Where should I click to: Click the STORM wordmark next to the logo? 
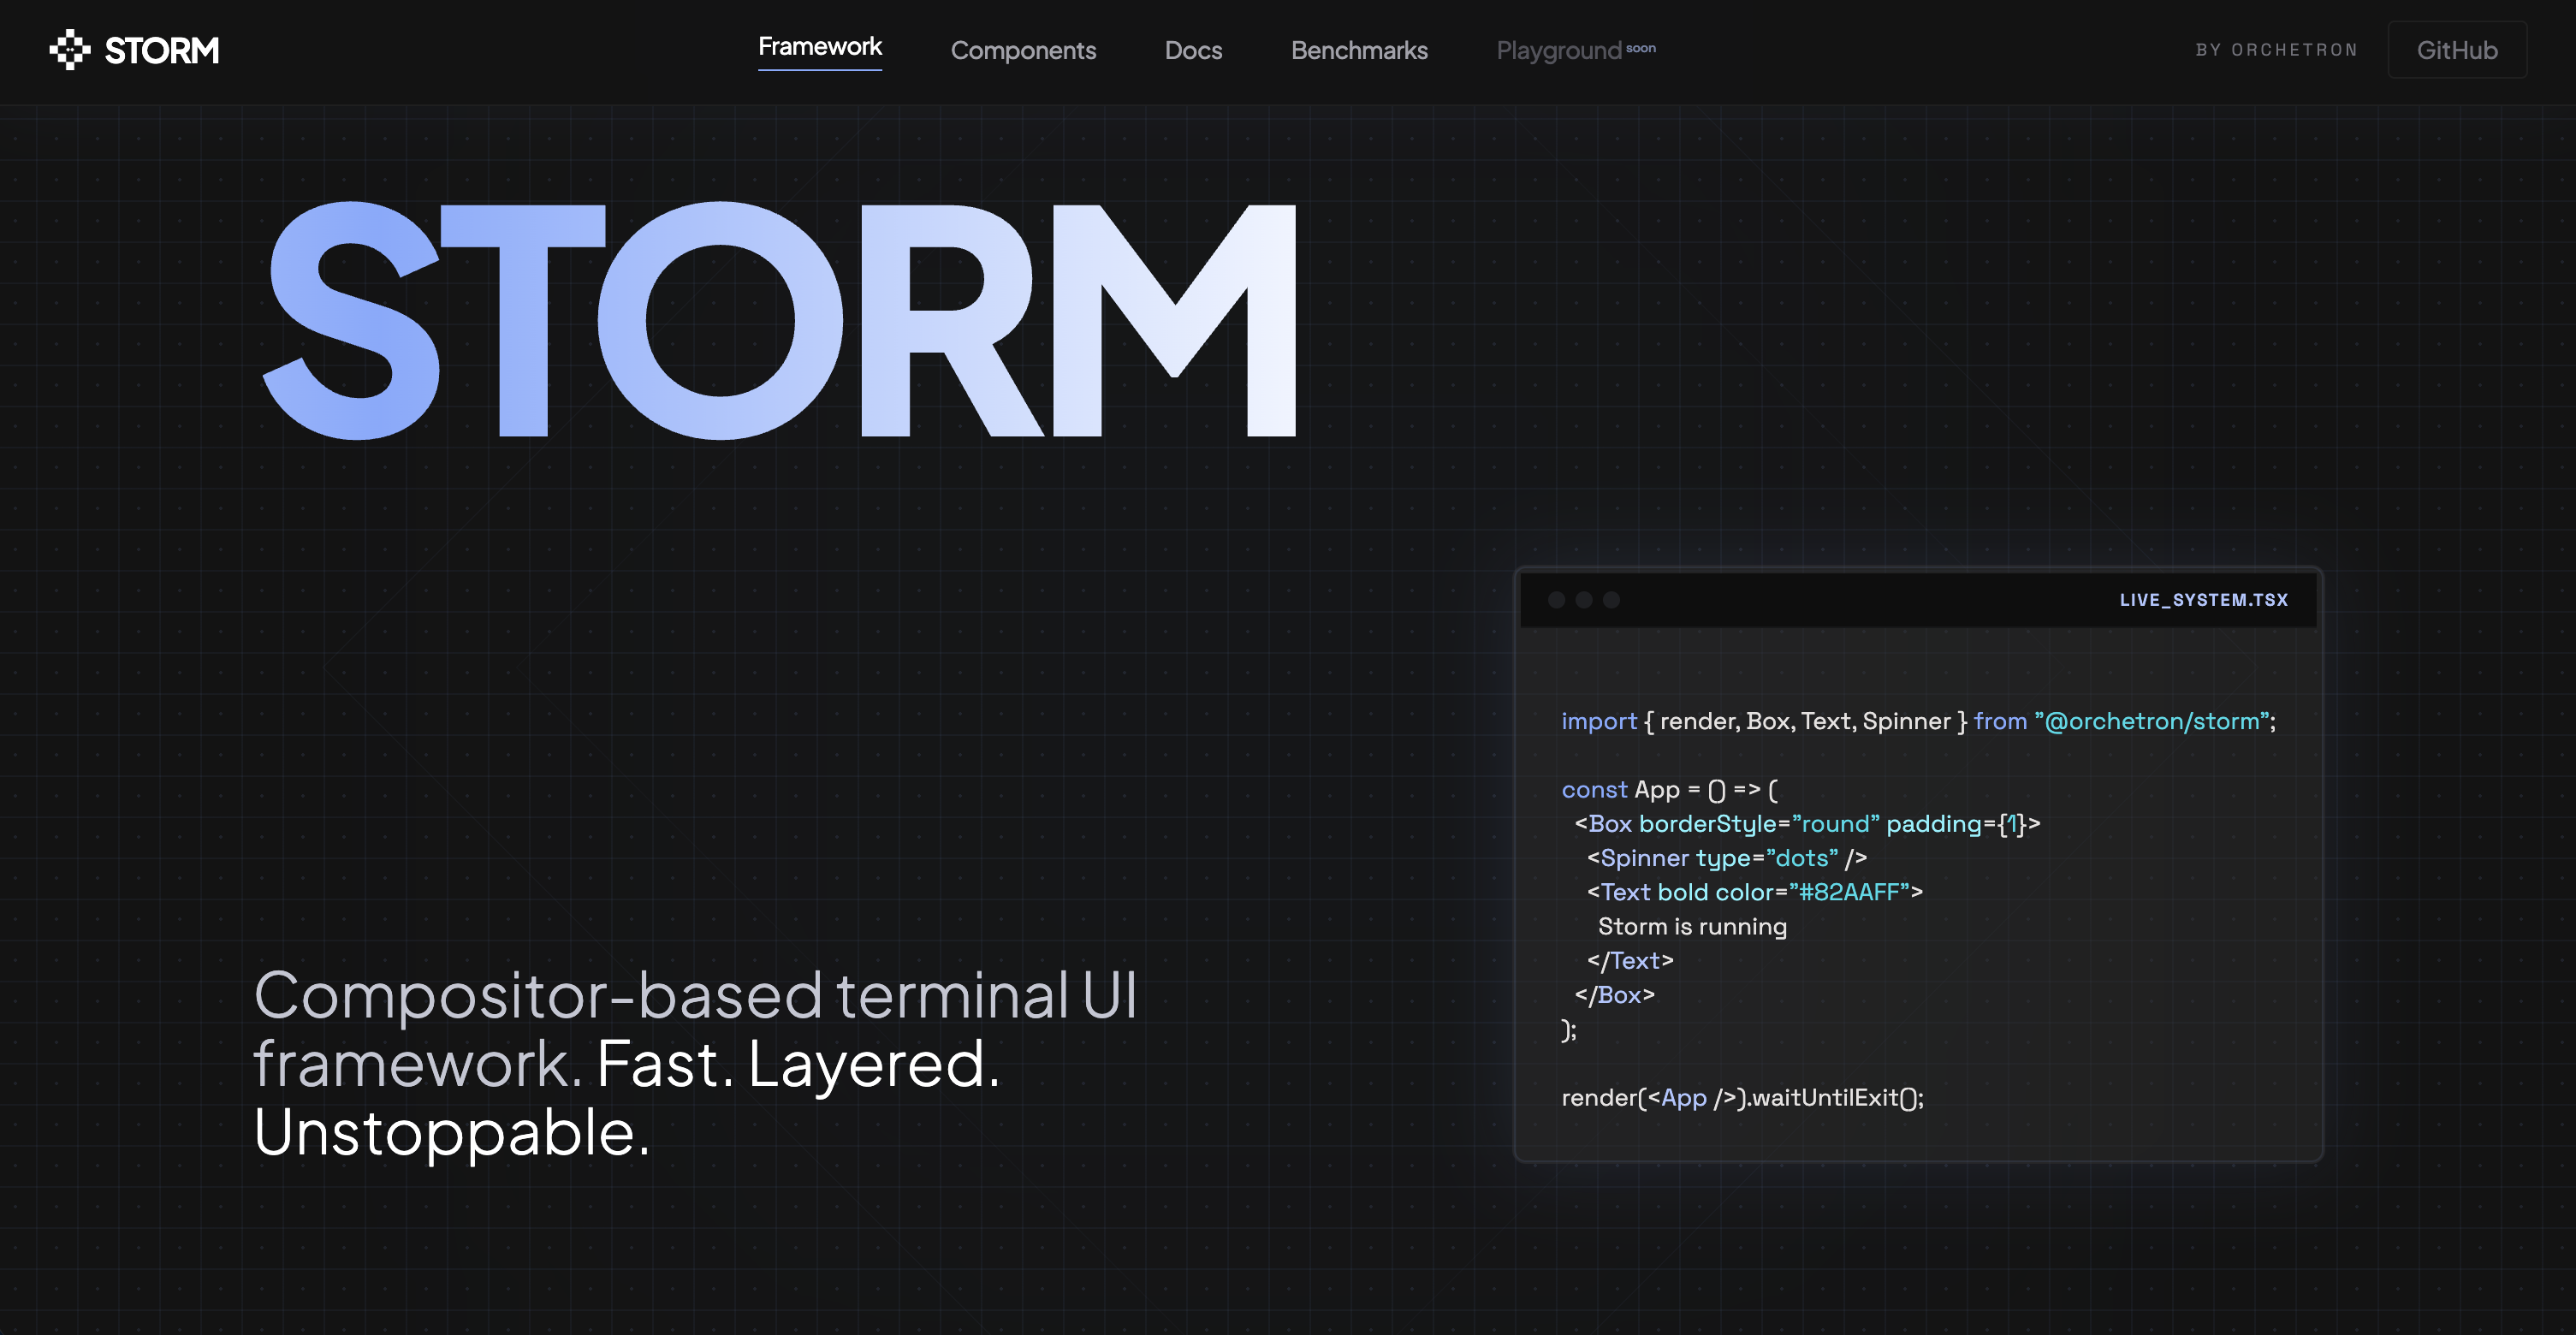161,49
